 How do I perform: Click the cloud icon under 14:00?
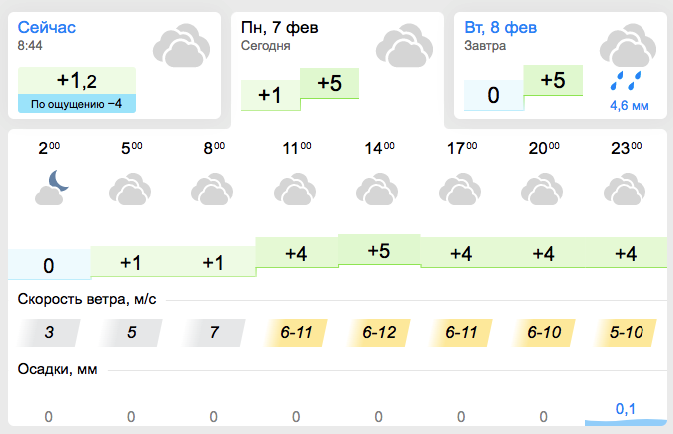click(377, 189)
